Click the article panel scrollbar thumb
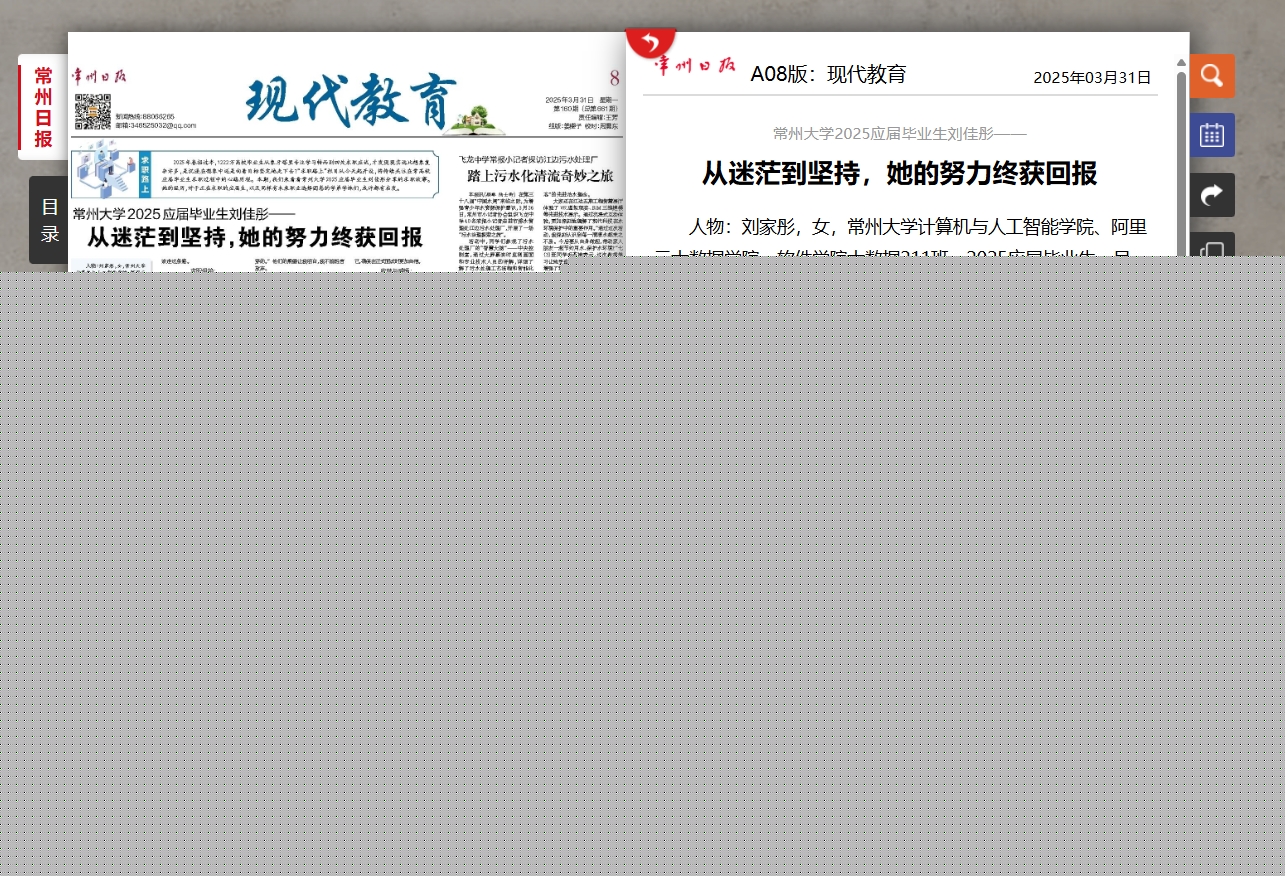The height and width of the screenshot is (876, 1285). click(x=1181, y=160)
